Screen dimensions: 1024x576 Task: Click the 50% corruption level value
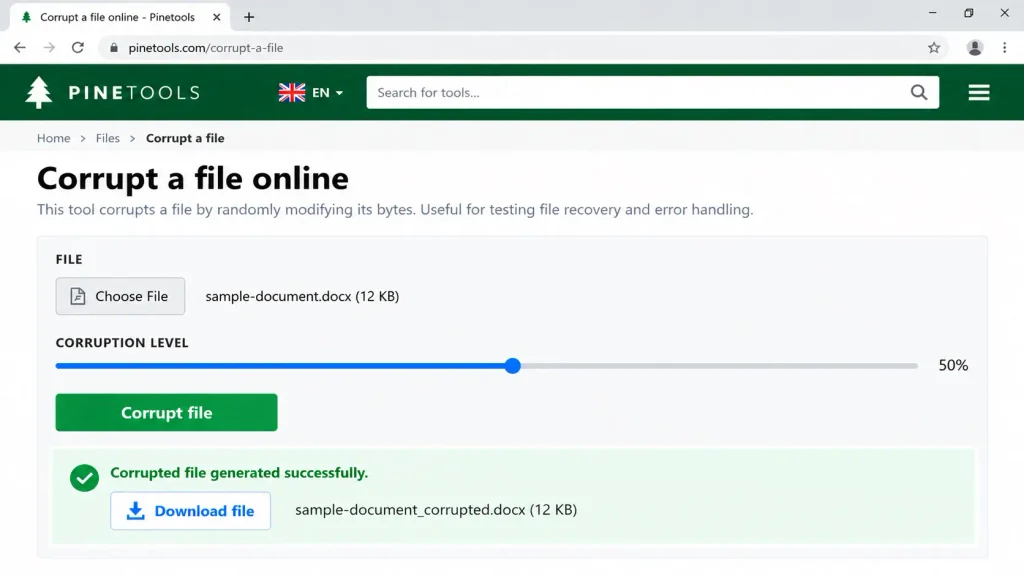[x=953, y=366]
